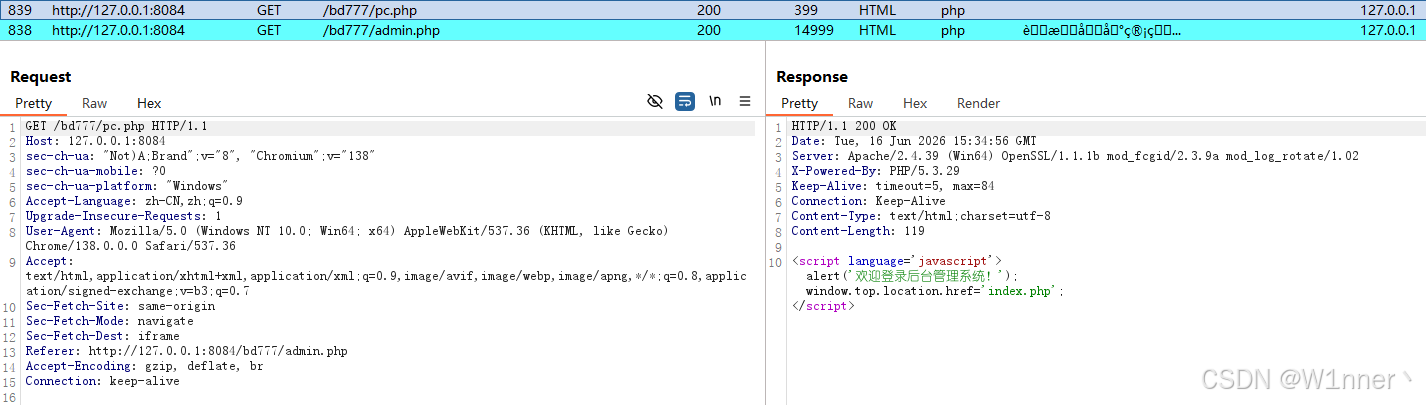Select history row 838 admin.php

(713, 30)
